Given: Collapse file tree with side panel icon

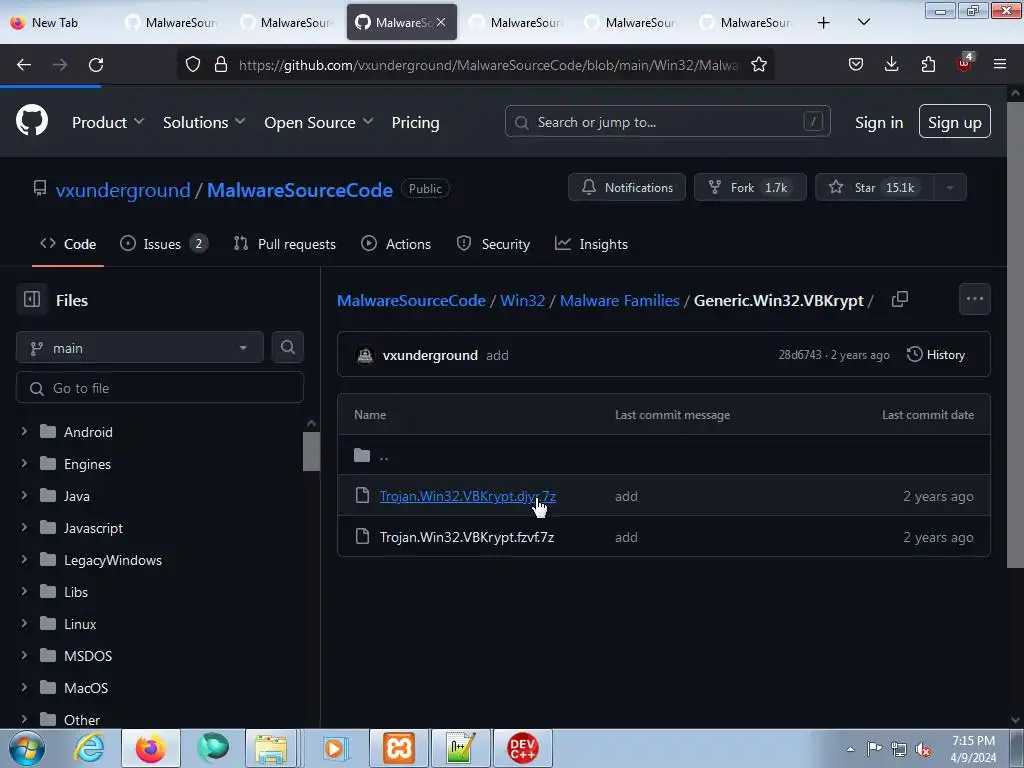Looking at the screenshot, I should point(32,300).
